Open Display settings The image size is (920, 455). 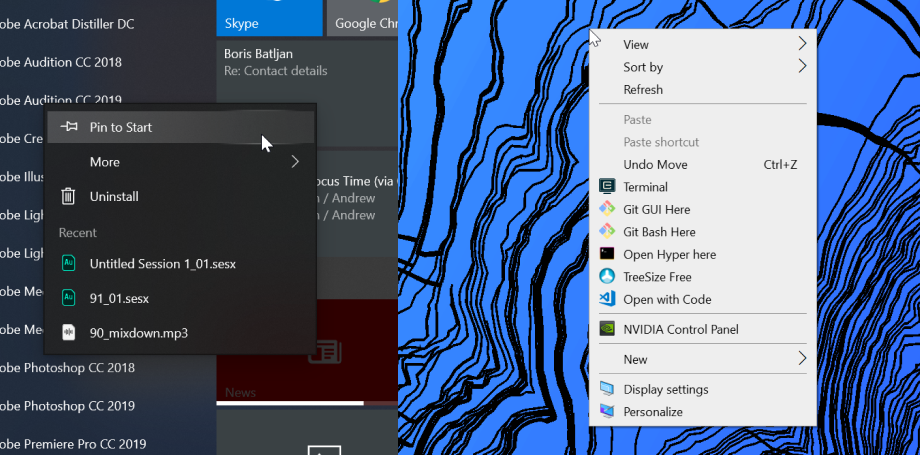click(x=702, y=389)
